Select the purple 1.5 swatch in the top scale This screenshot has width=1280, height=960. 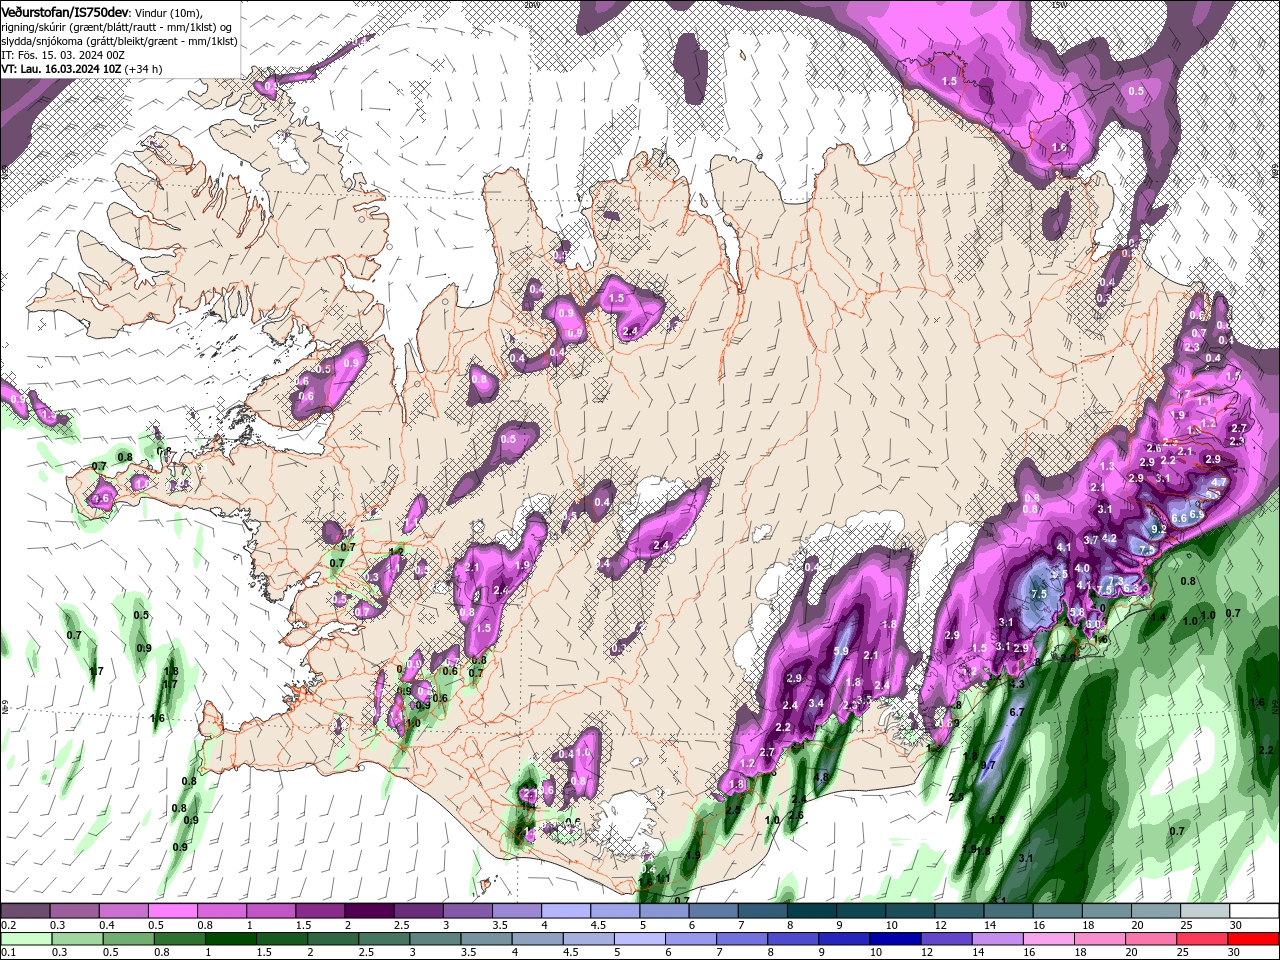pyautogui.click(x=320, y=911)
